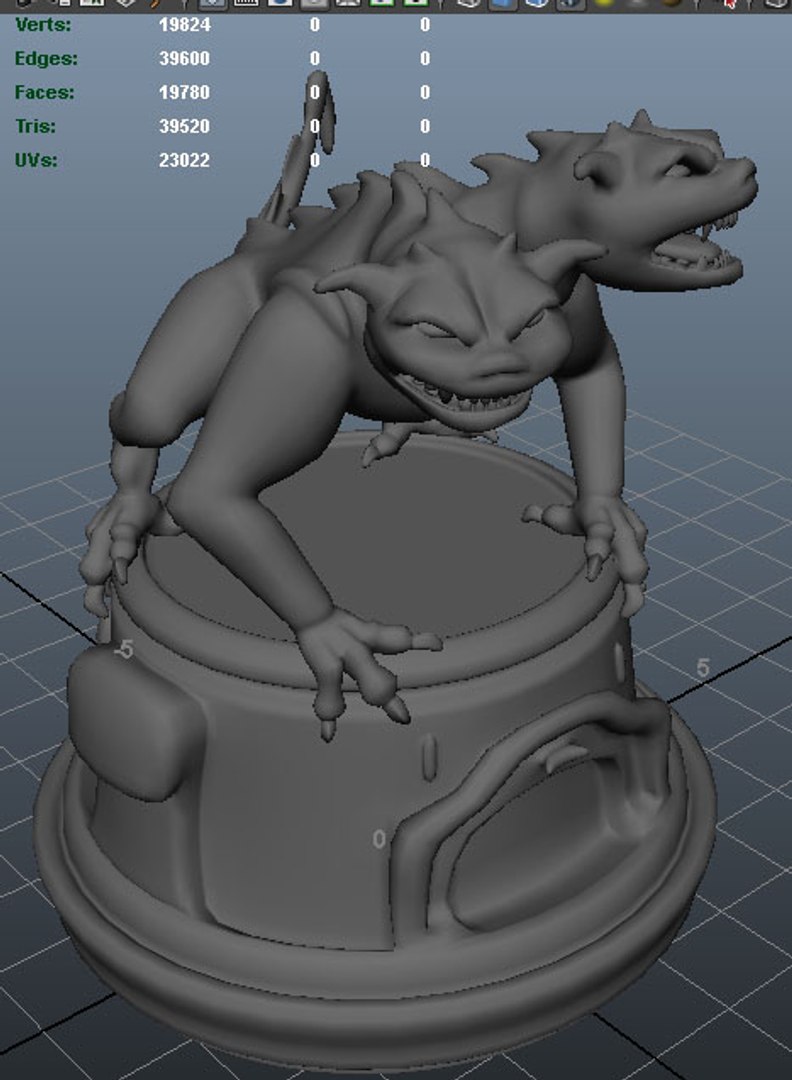
Task: Select the edge count value 39600
Action: (185, 59)
